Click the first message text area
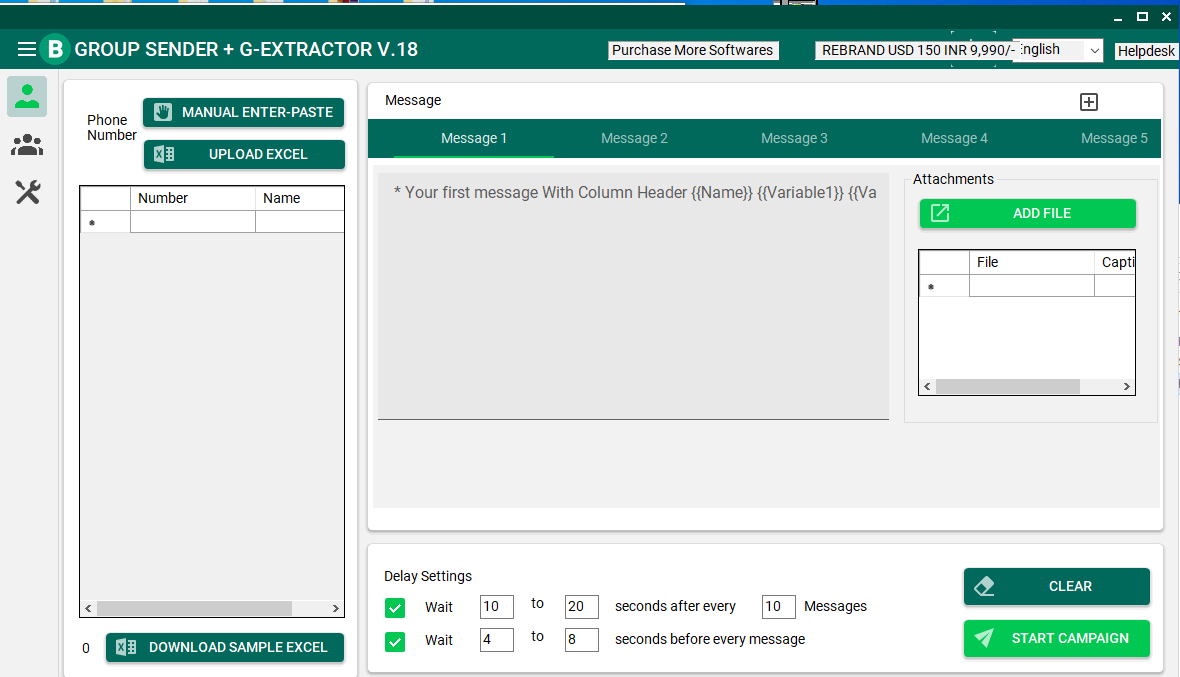 tap(632, 300)
